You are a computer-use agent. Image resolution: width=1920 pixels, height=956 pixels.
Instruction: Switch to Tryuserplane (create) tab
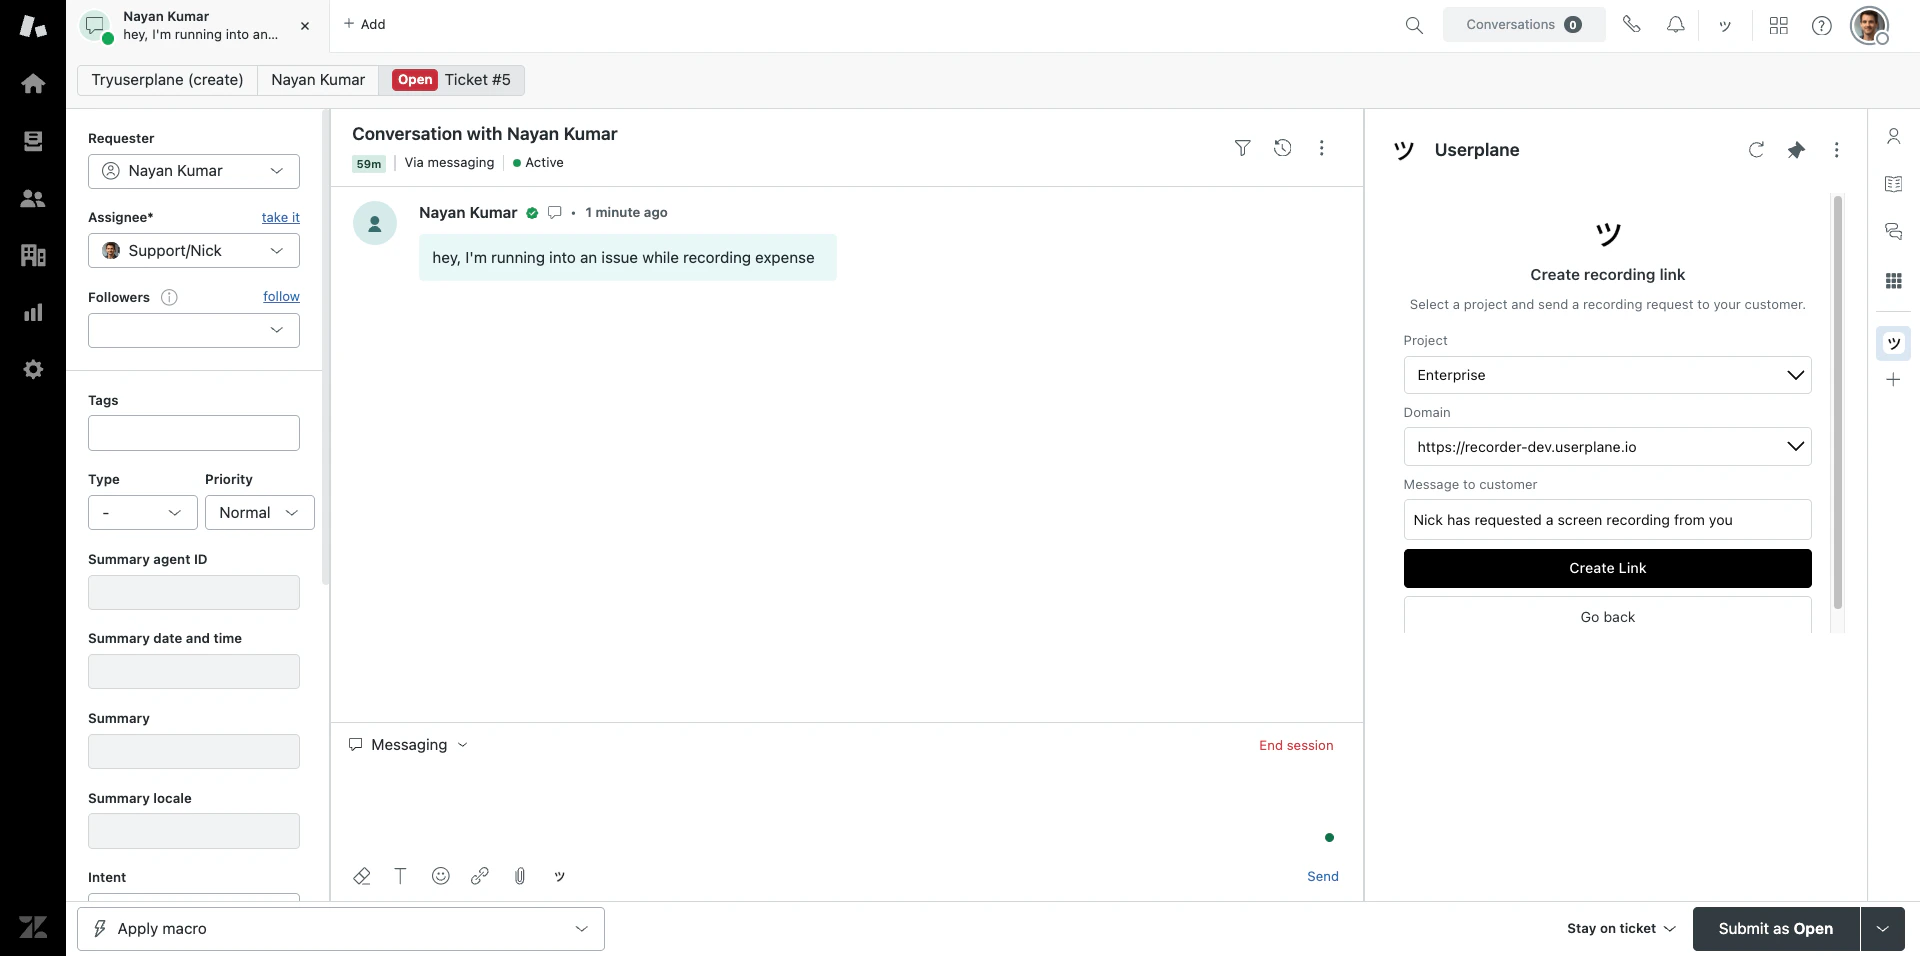tap(167, 80)
